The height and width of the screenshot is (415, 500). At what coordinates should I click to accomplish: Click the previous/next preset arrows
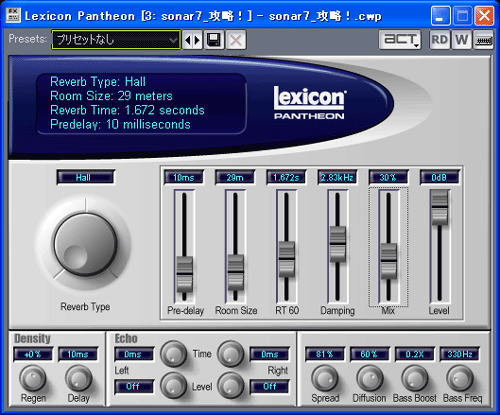click(192, 40)
